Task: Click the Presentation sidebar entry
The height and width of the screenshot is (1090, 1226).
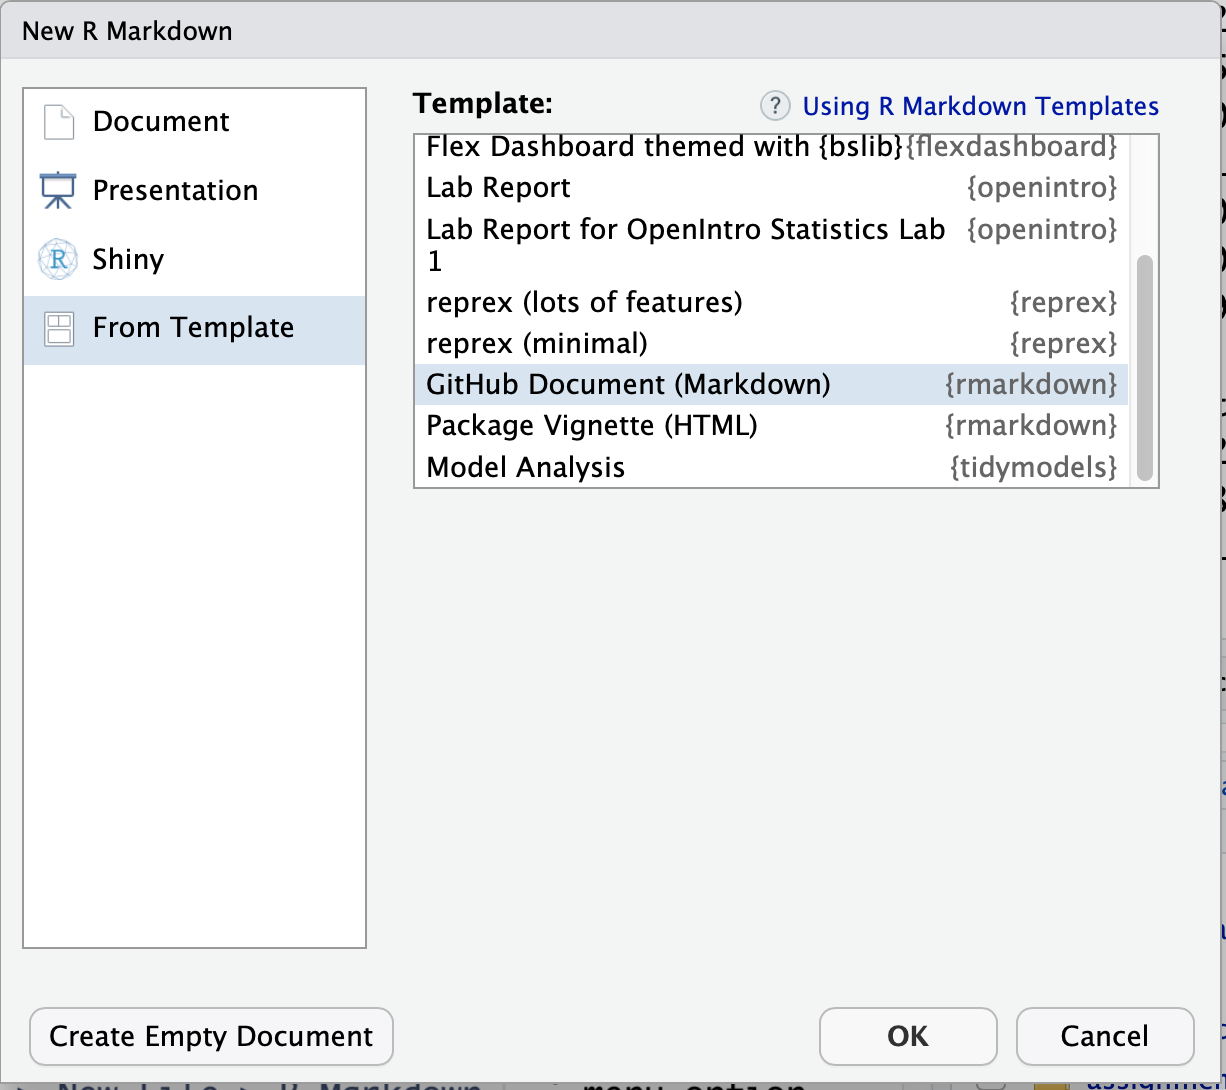Action: 174,190
